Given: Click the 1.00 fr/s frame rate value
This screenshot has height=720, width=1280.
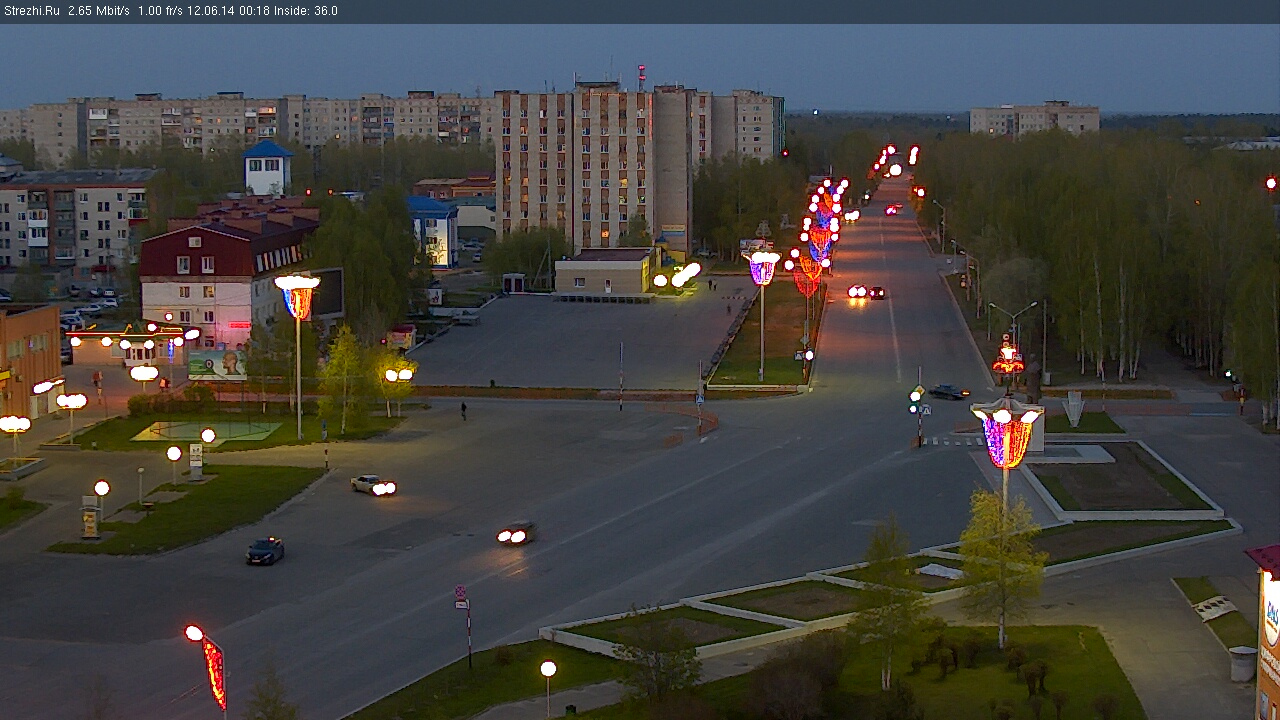Looking at the screenshot, I should coord(159,11).
